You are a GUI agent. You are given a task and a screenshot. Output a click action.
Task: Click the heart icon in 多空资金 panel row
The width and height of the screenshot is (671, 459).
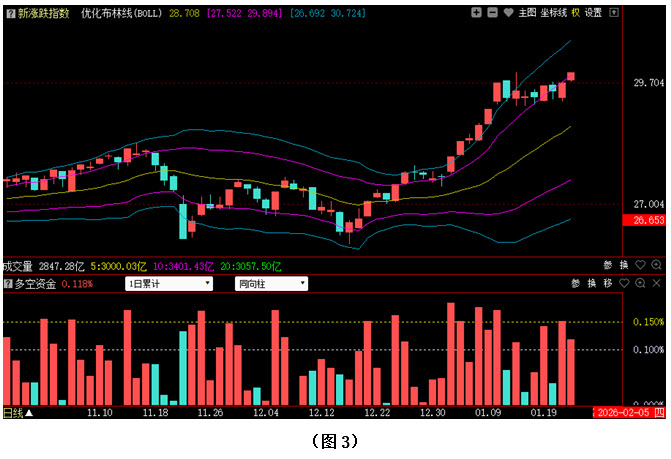(622, 284)
